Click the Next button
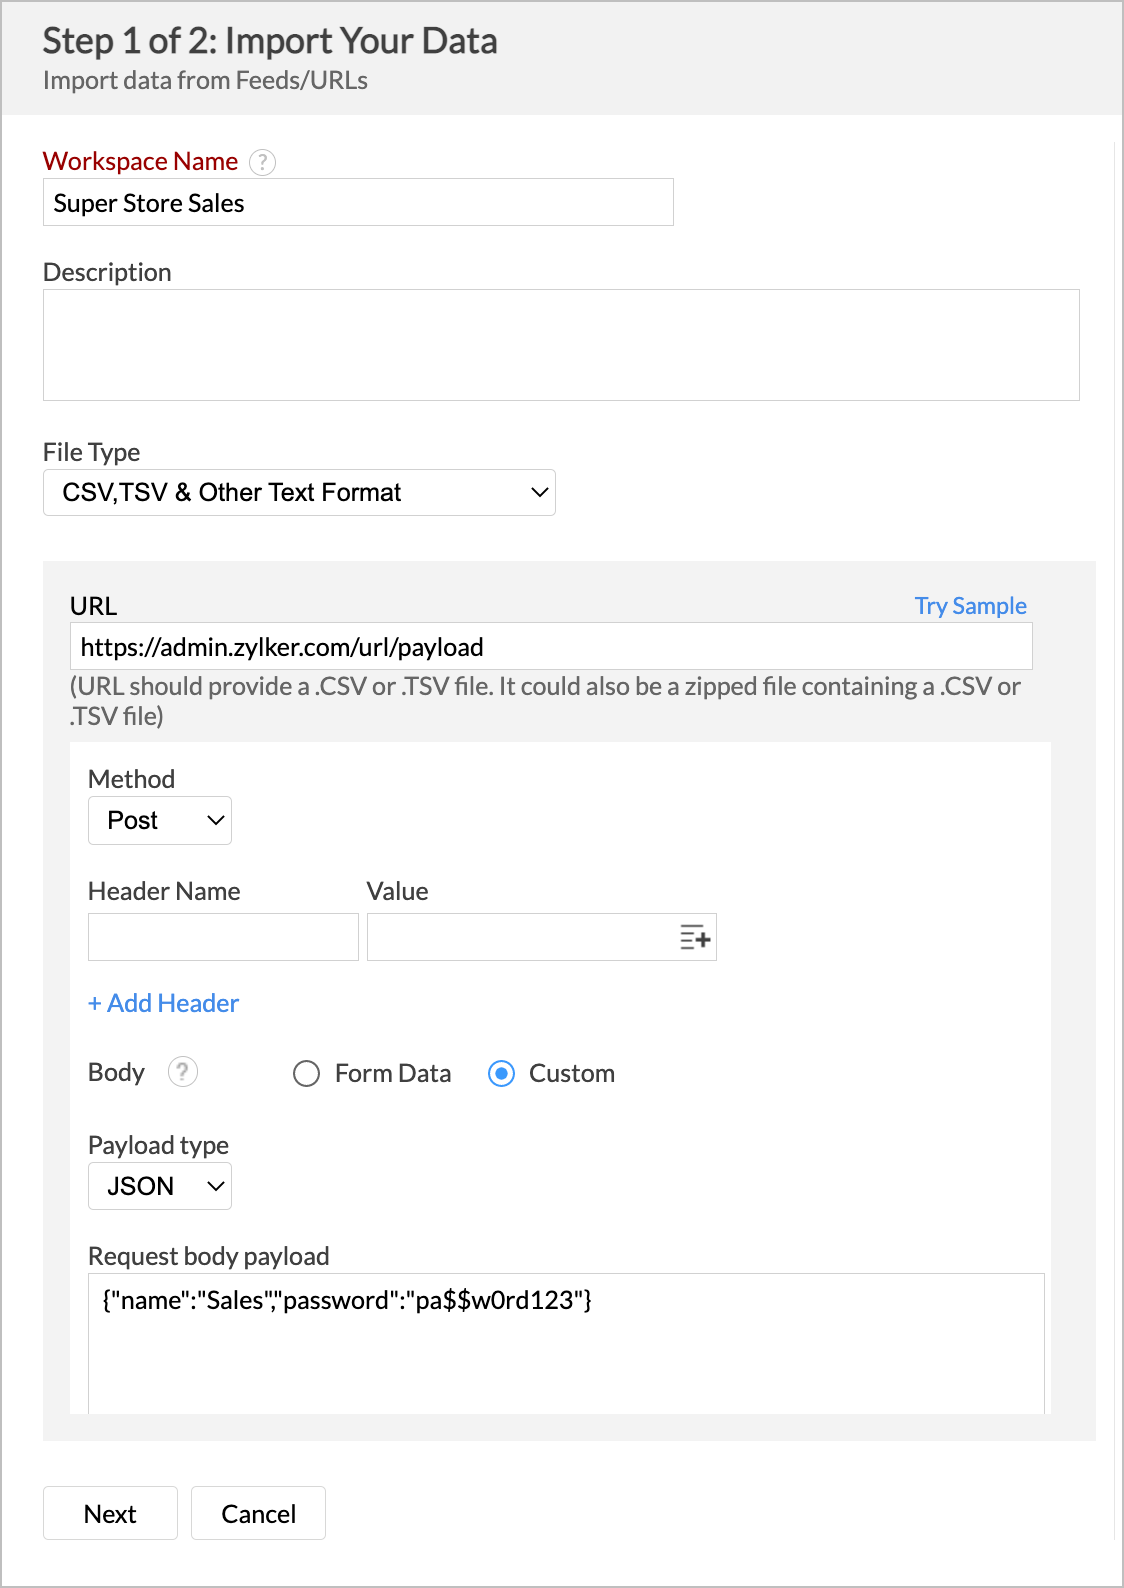 pyautogui.click(x=110, y=1513)
